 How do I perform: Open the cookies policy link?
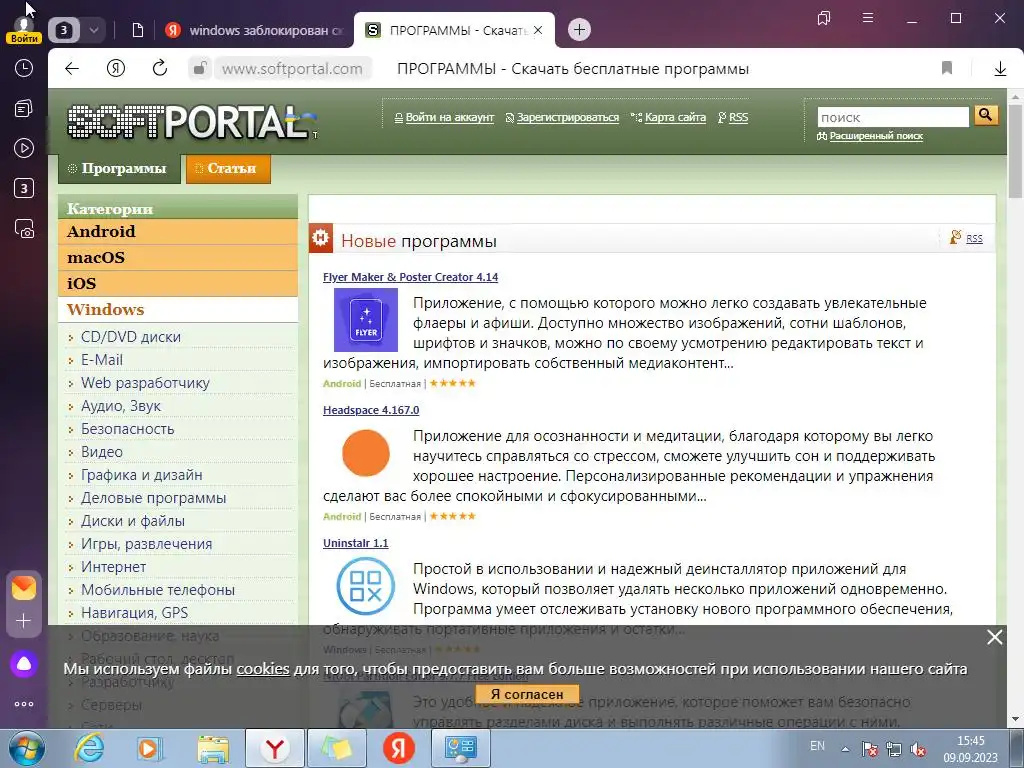[263, 669]
